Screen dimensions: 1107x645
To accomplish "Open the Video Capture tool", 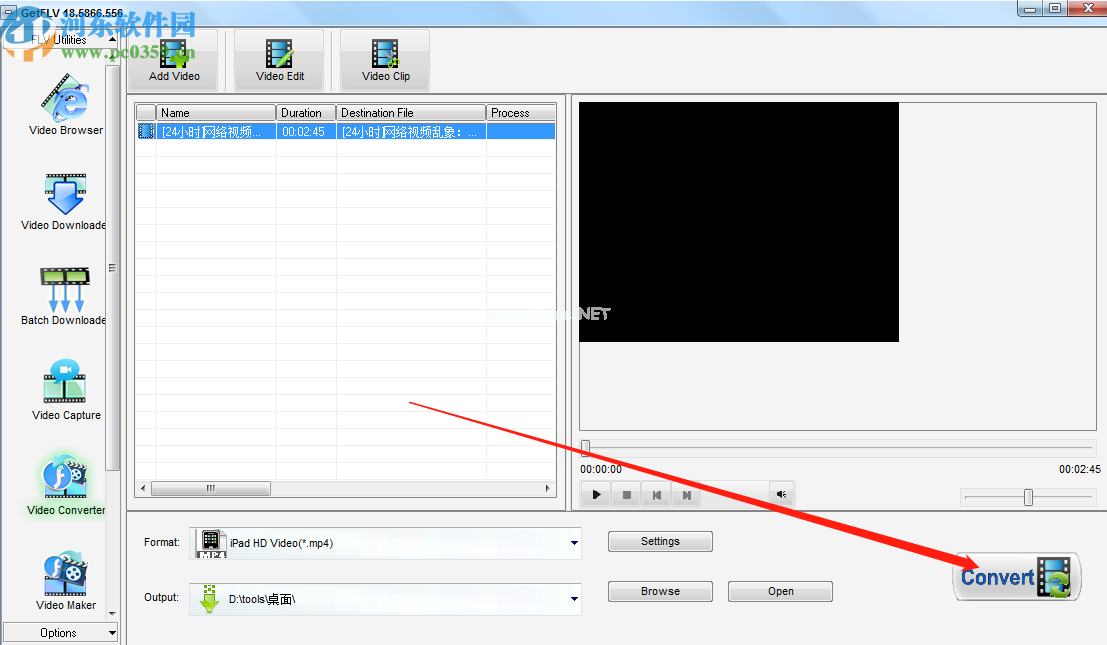I will tap(66, 390).
